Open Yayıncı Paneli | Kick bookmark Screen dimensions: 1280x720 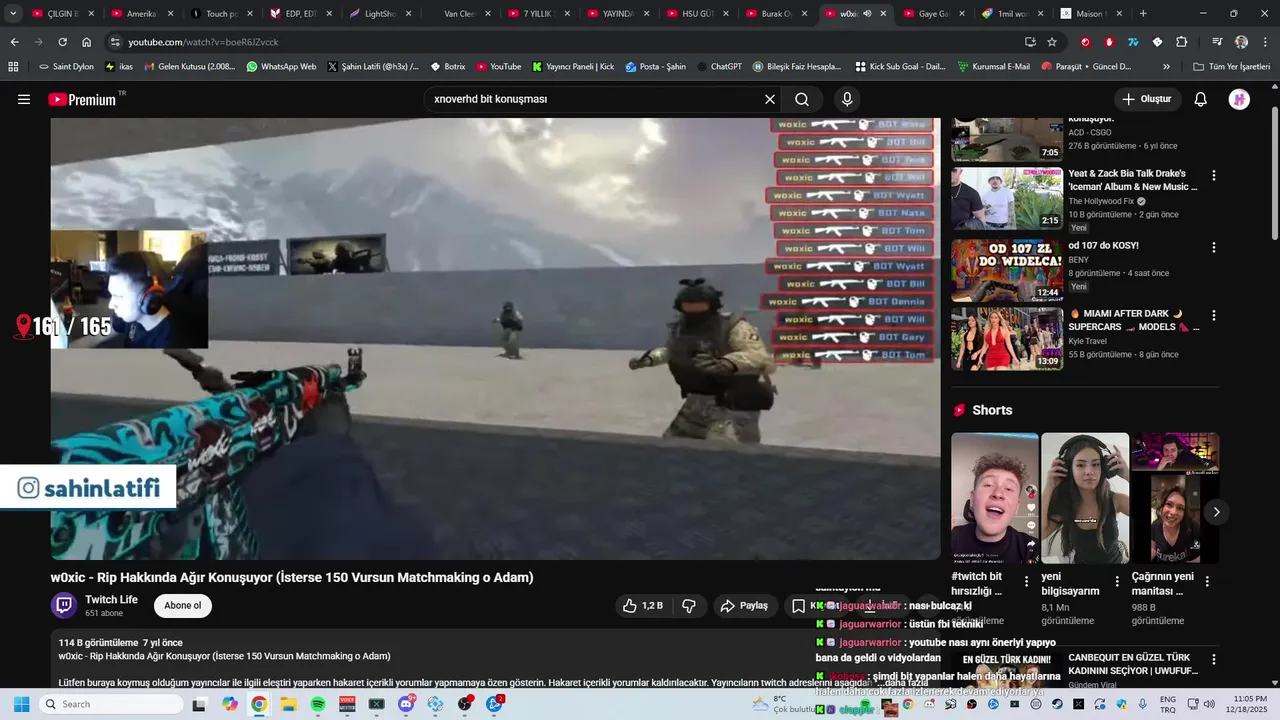573,66
